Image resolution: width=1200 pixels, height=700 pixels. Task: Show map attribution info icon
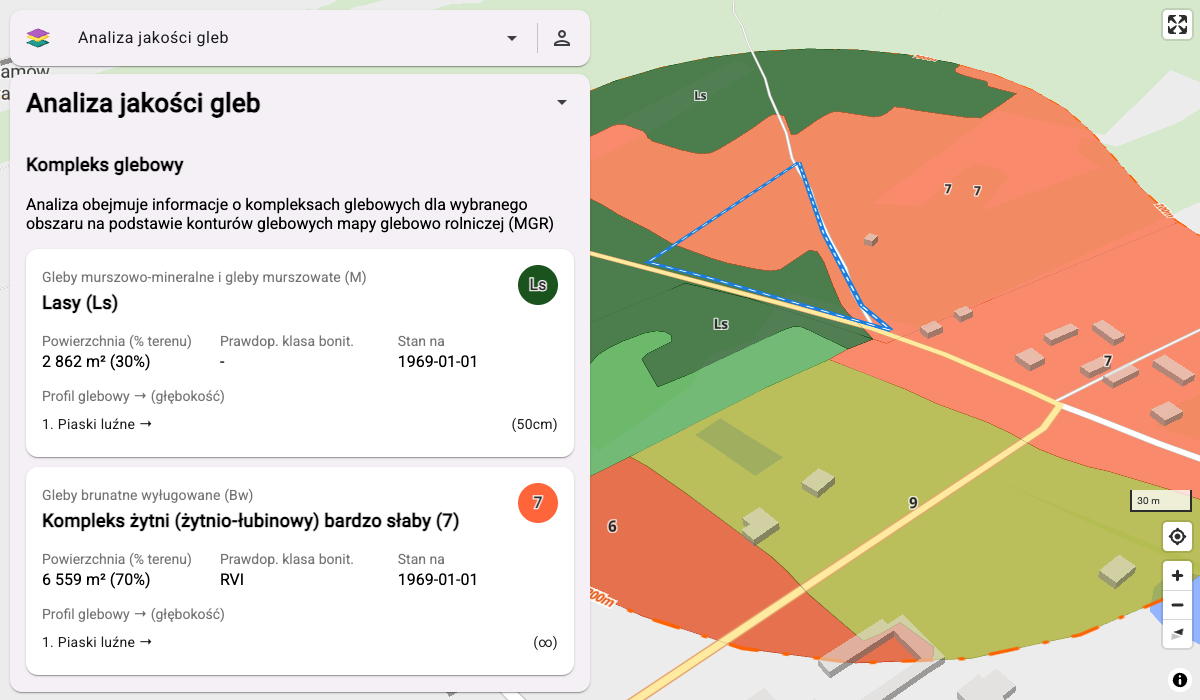click(x=1180, y=679)
